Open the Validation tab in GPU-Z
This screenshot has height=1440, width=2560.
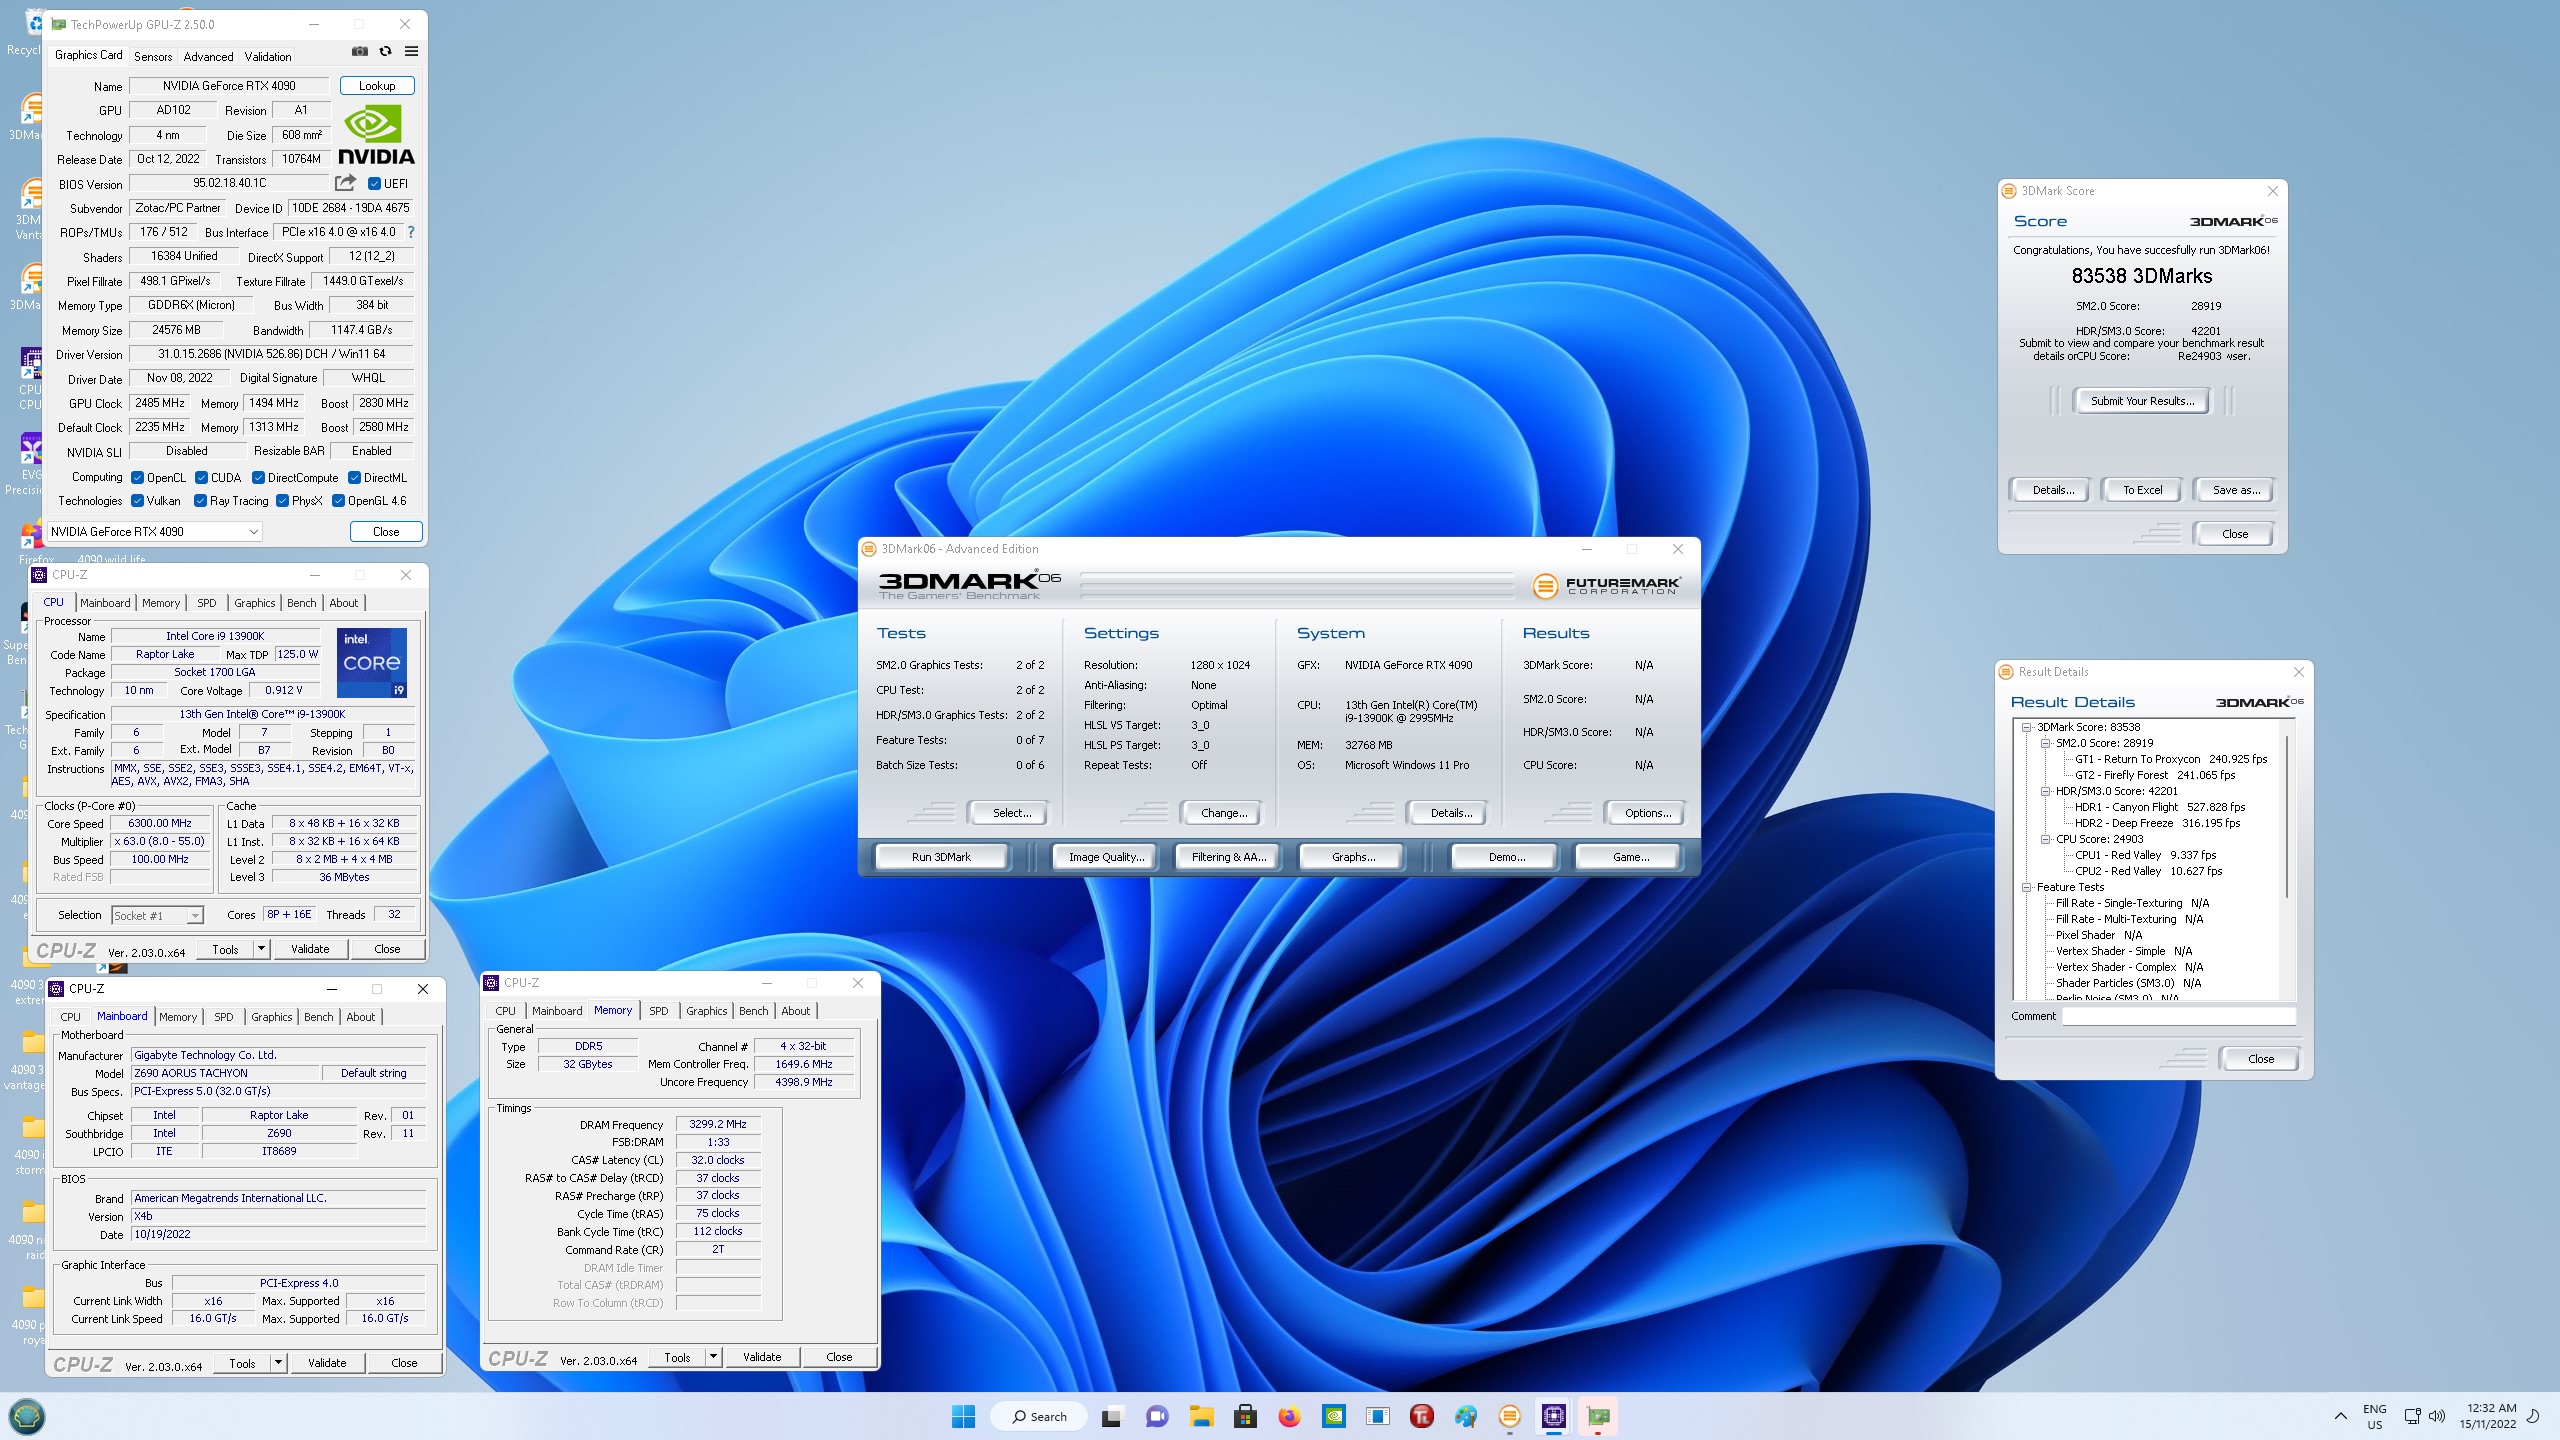coord(268,56)
